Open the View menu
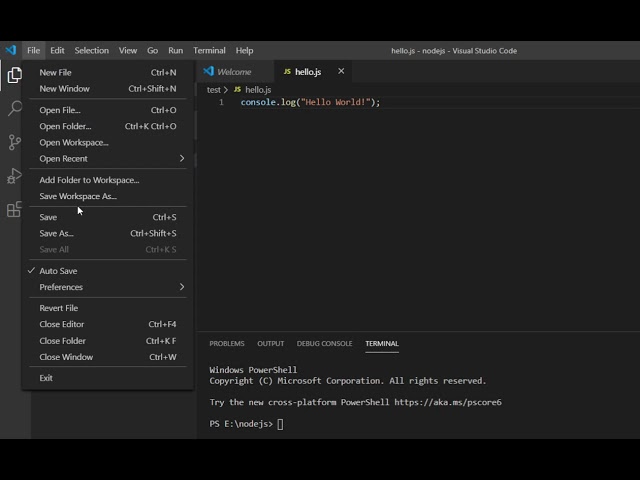640x480 pixels. pyautogui.click(x=128, y=50)
